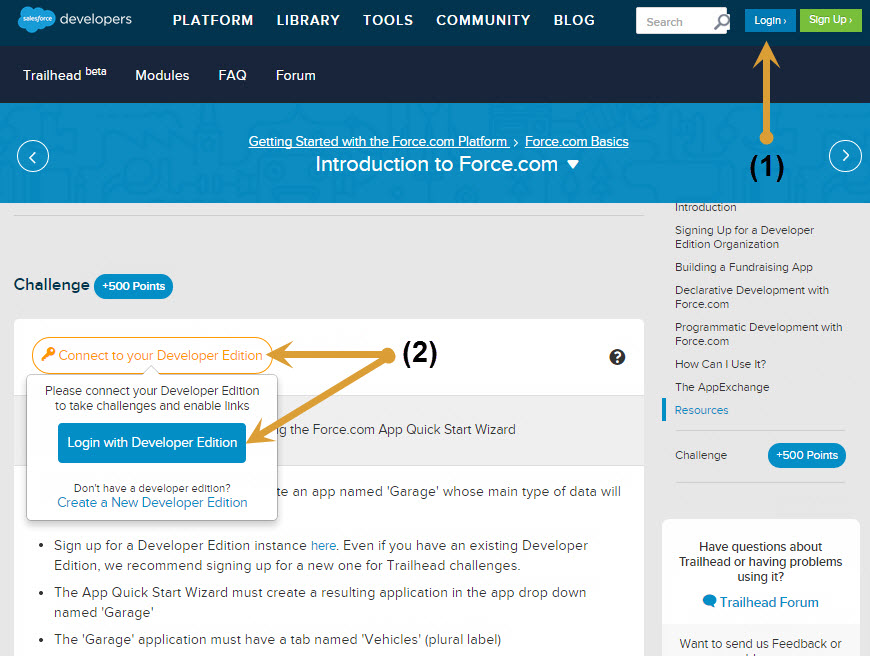Click the sidebar Challenge link
870x656 pixels.
click(701, 455)
